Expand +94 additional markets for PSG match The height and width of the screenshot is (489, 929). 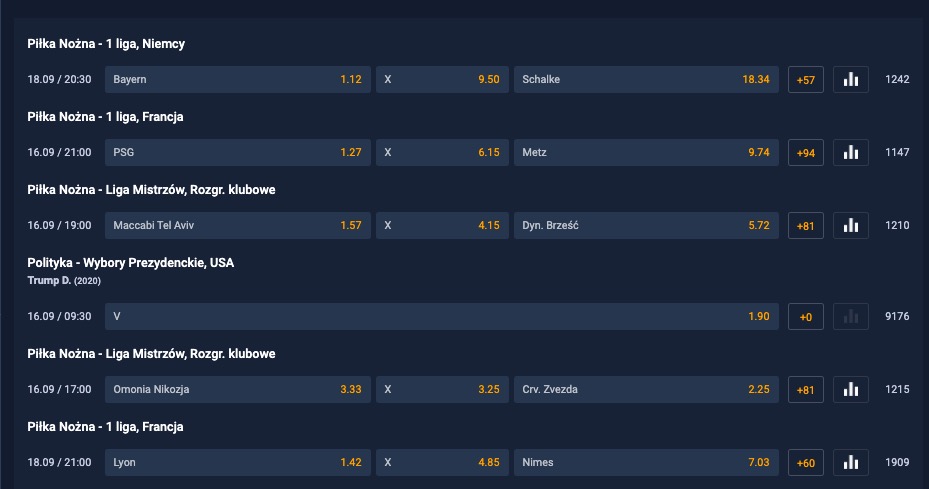click(806, 152)
